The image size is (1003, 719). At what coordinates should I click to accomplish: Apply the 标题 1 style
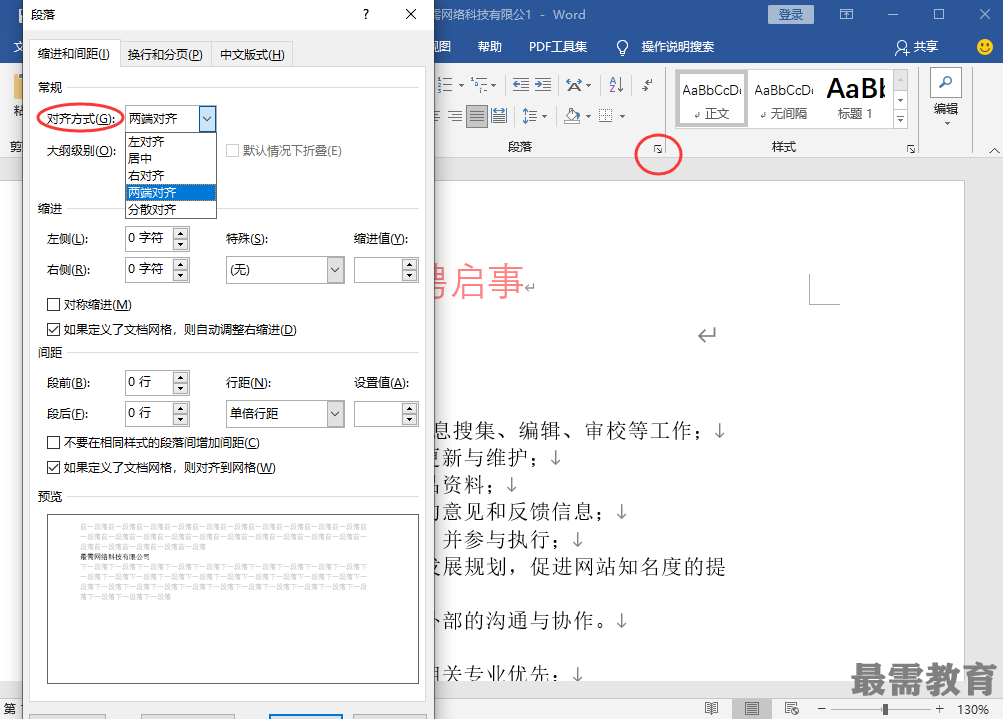856,98
